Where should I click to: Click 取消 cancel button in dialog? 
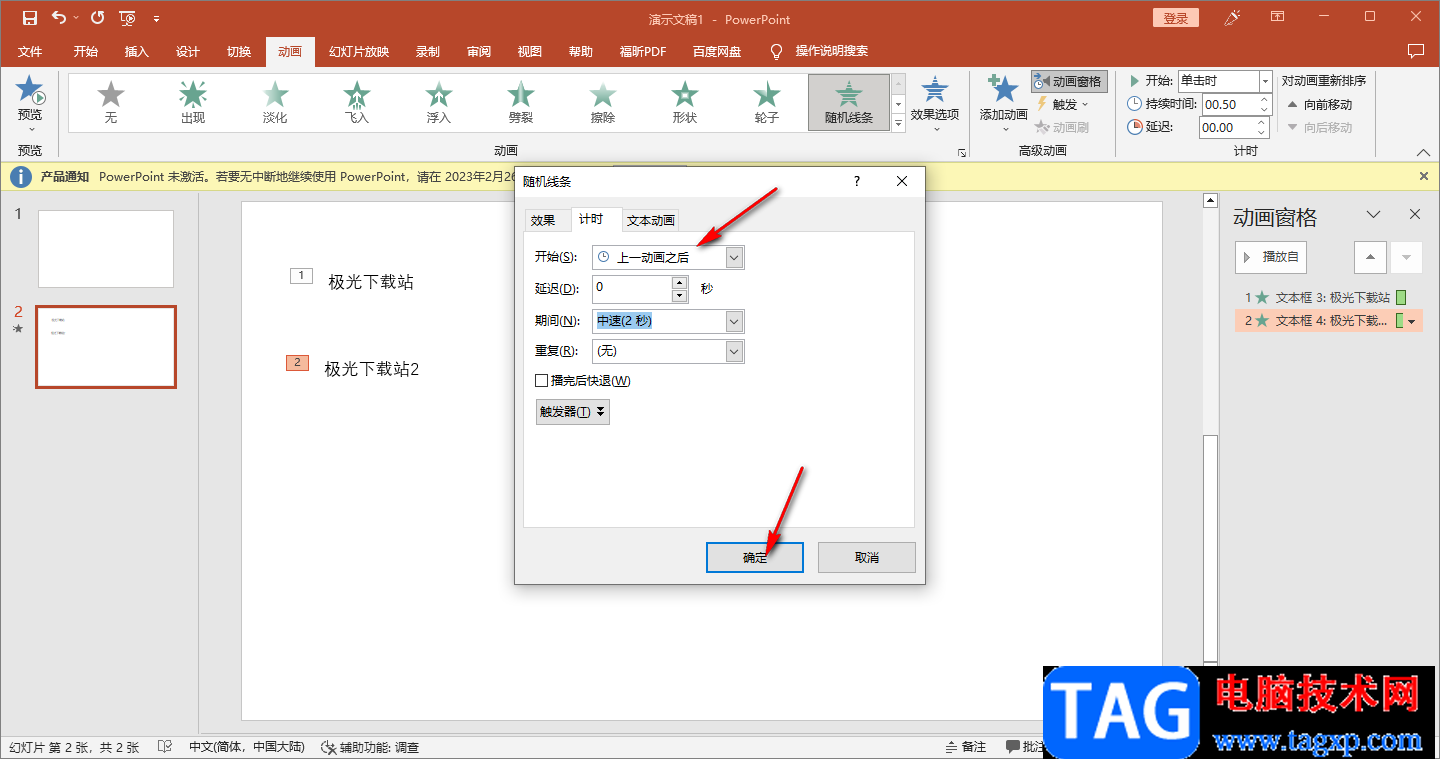[867, 558]
